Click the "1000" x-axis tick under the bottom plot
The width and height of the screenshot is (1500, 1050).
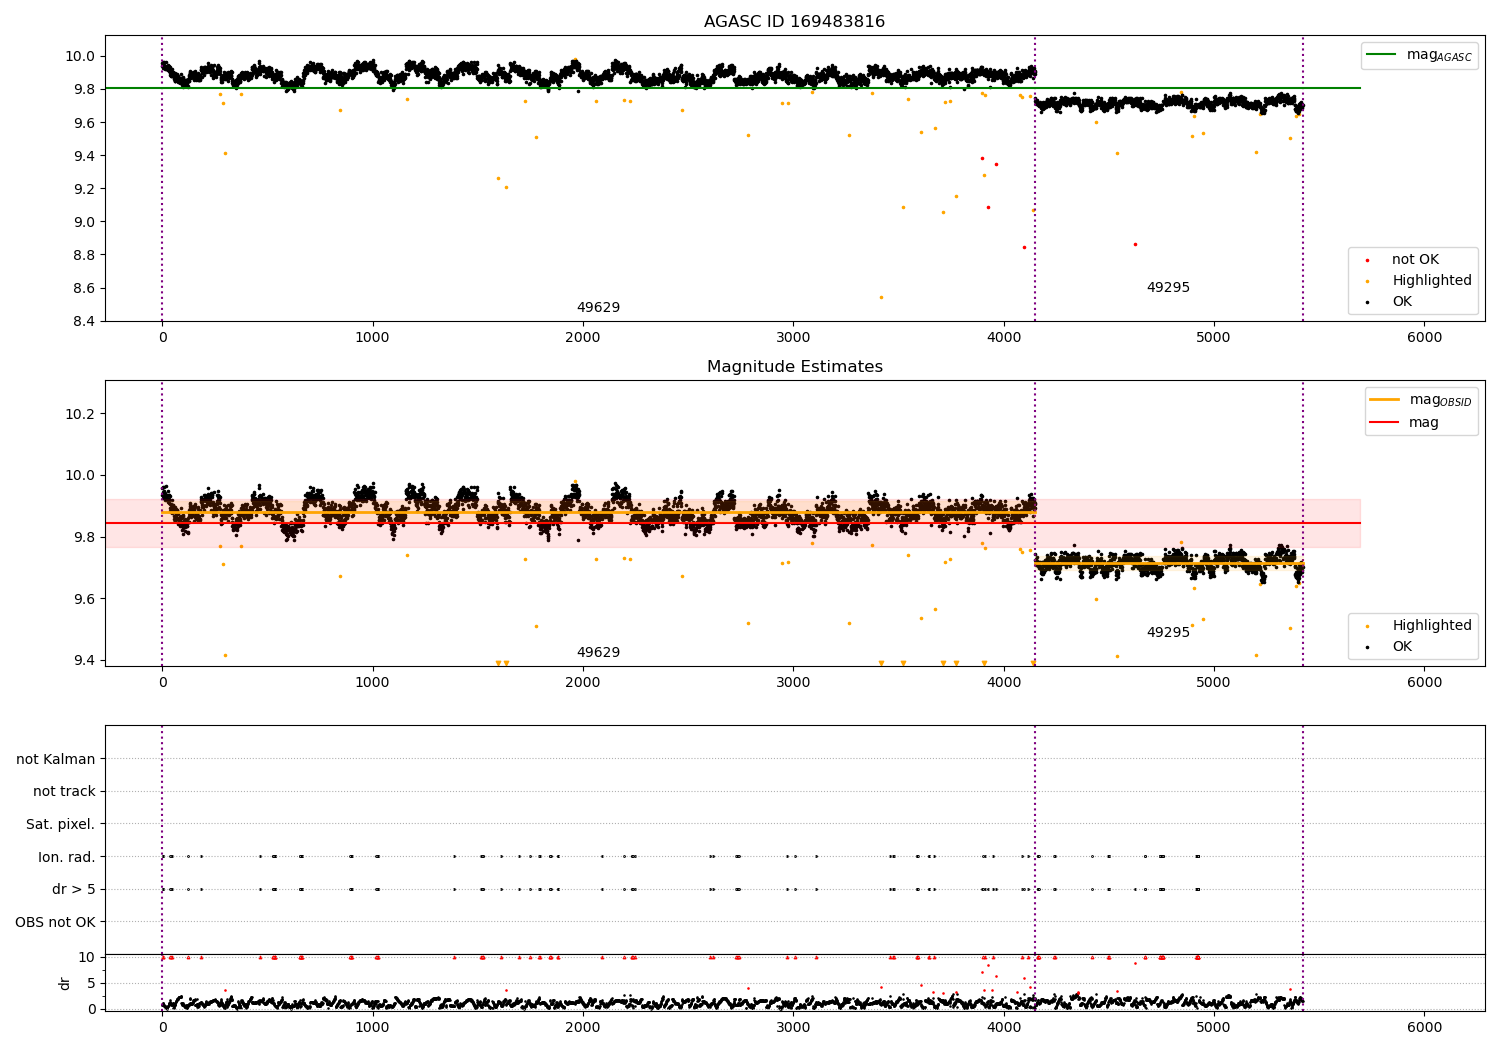coord(372,1028)
